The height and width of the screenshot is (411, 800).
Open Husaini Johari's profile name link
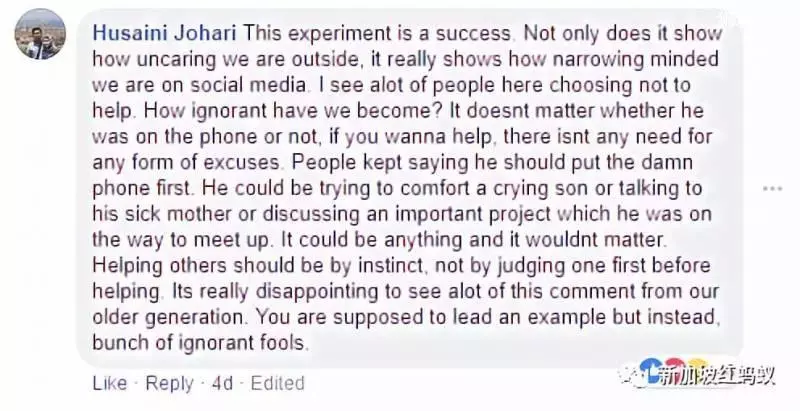click(x=165, y=34)
